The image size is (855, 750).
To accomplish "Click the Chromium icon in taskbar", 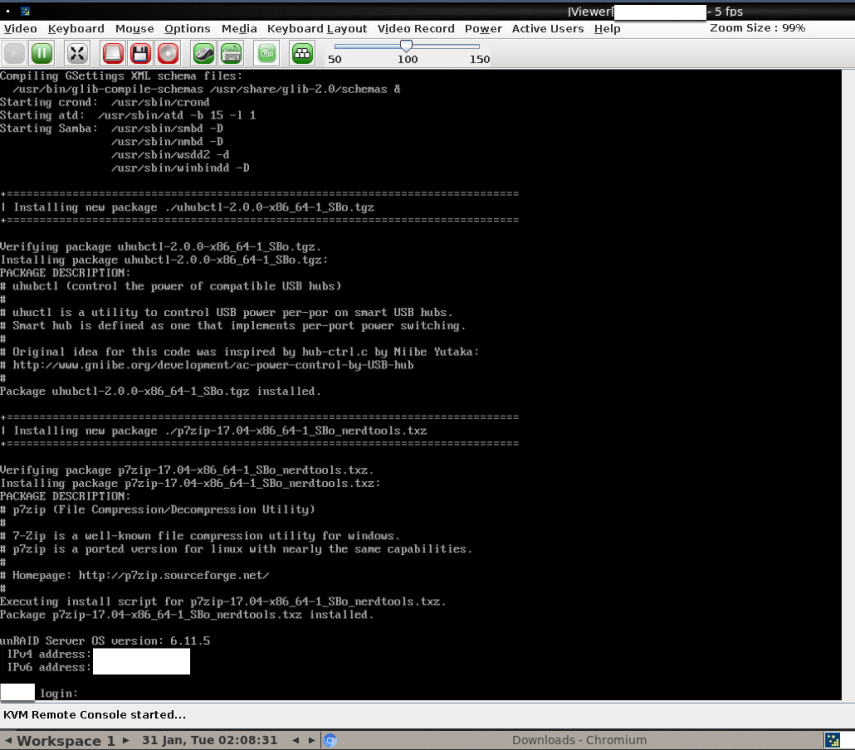I will 330,740.
